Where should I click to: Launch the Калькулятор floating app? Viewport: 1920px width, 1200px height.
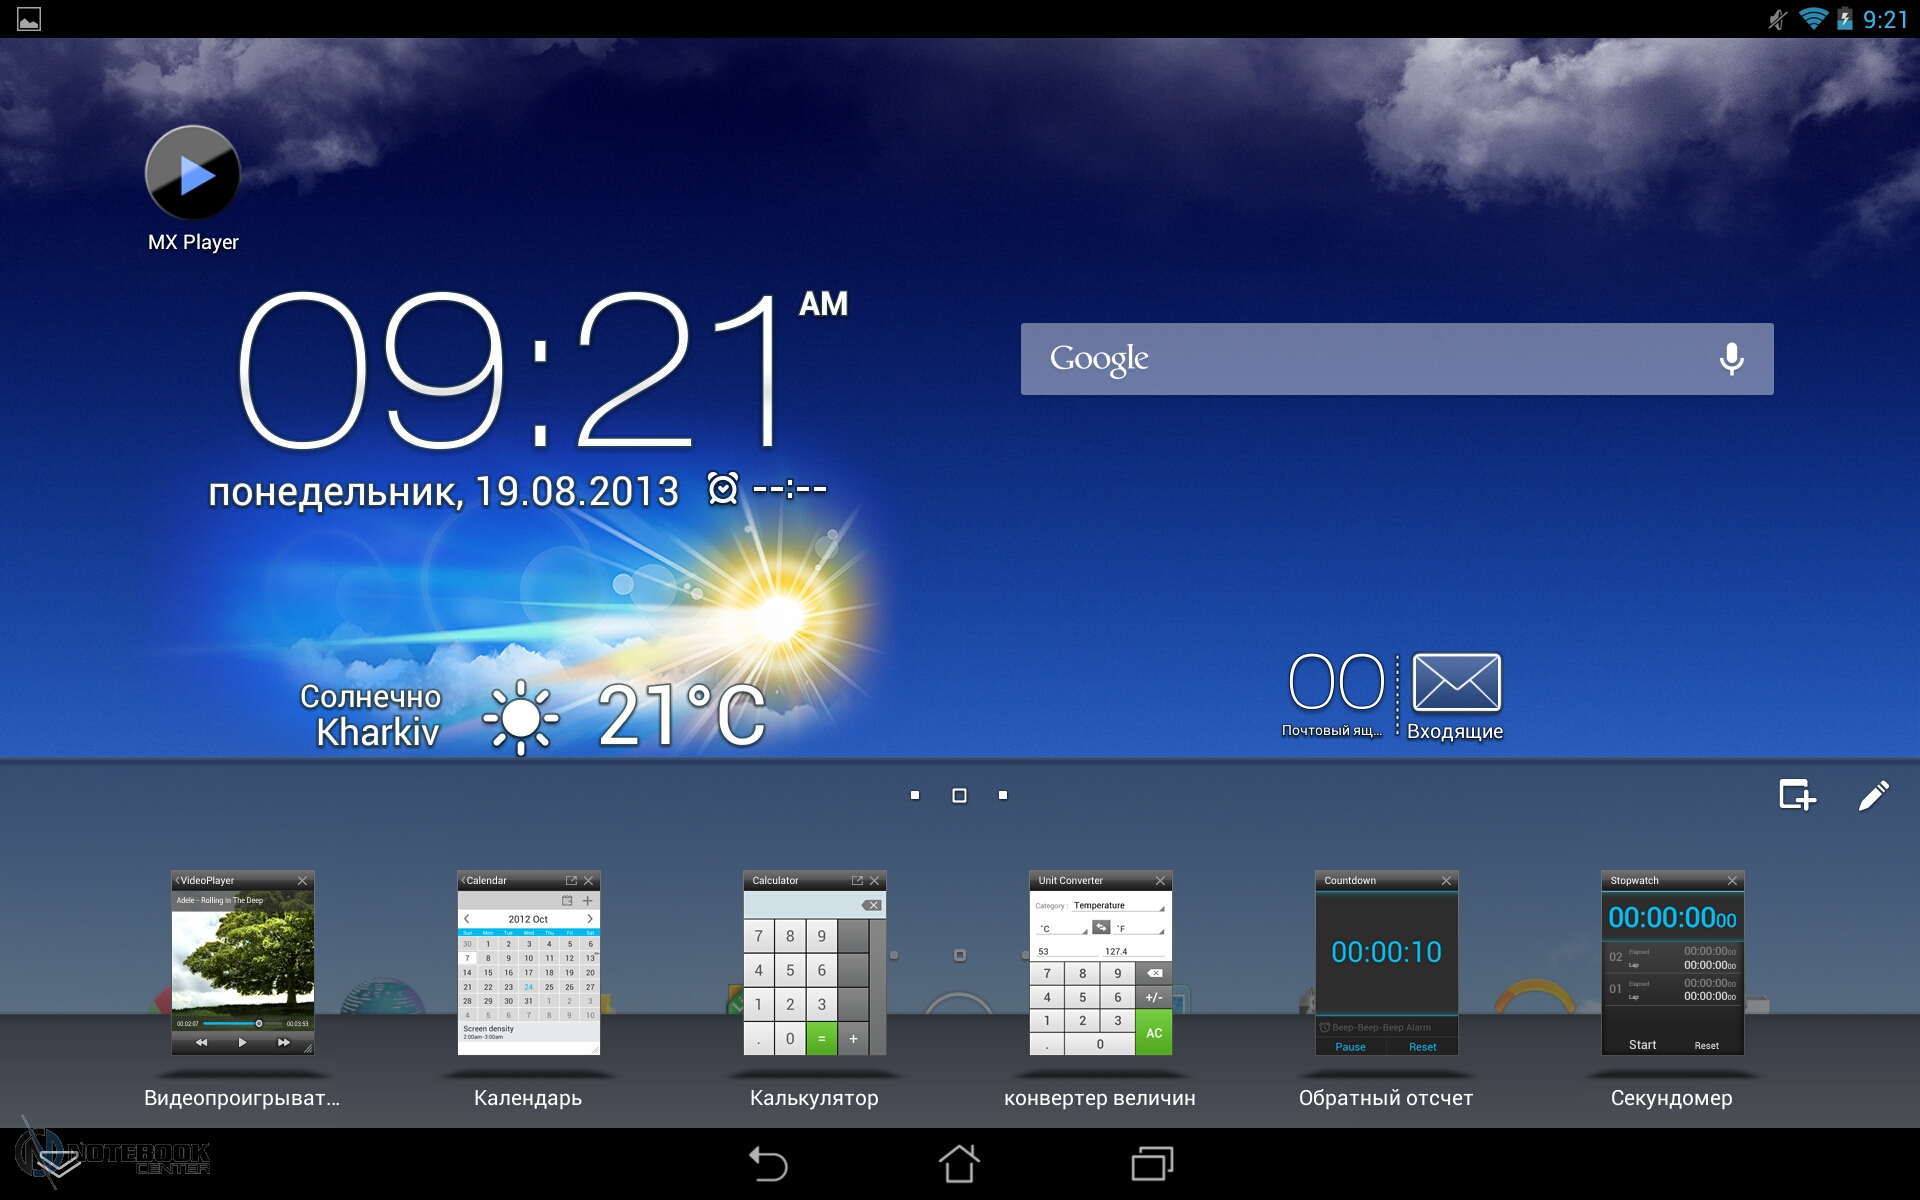click(814, 963)
